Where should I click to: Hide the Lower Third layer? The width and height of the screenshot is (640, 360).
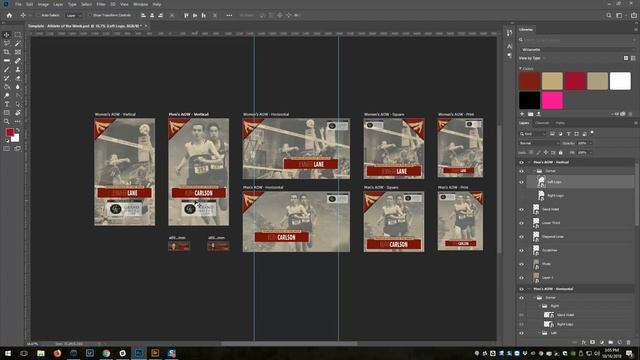(x=521, y=223)
